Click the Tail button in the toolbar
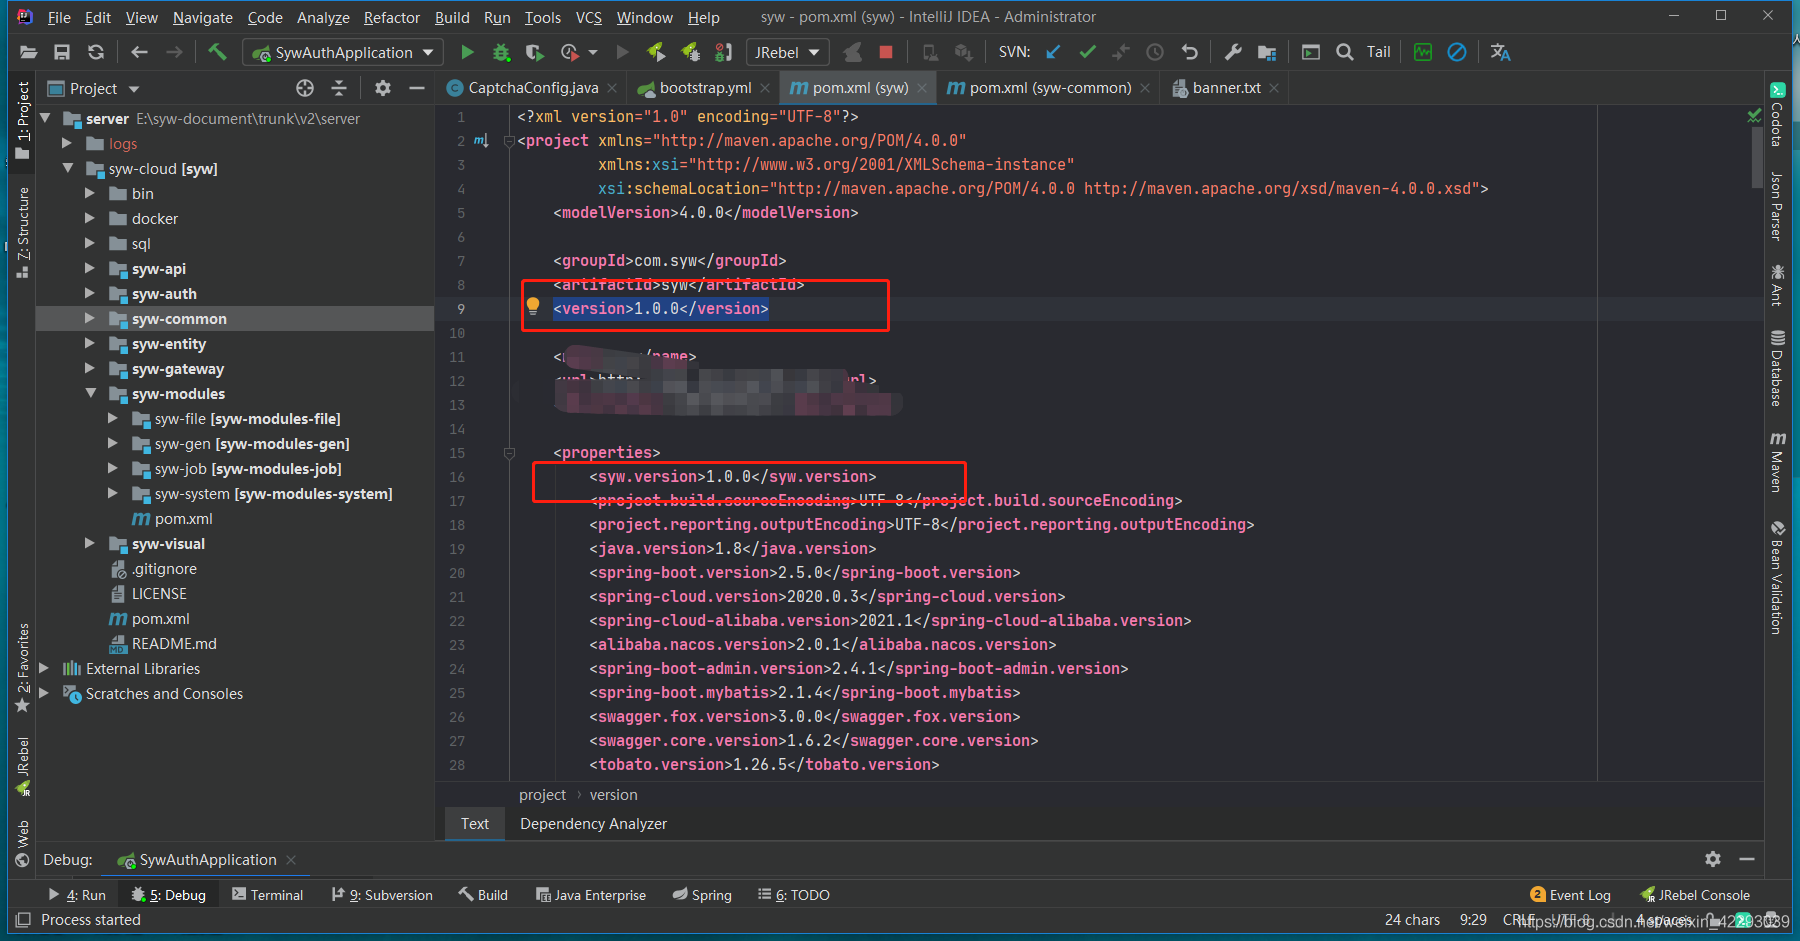 [x=1379, y=52]
